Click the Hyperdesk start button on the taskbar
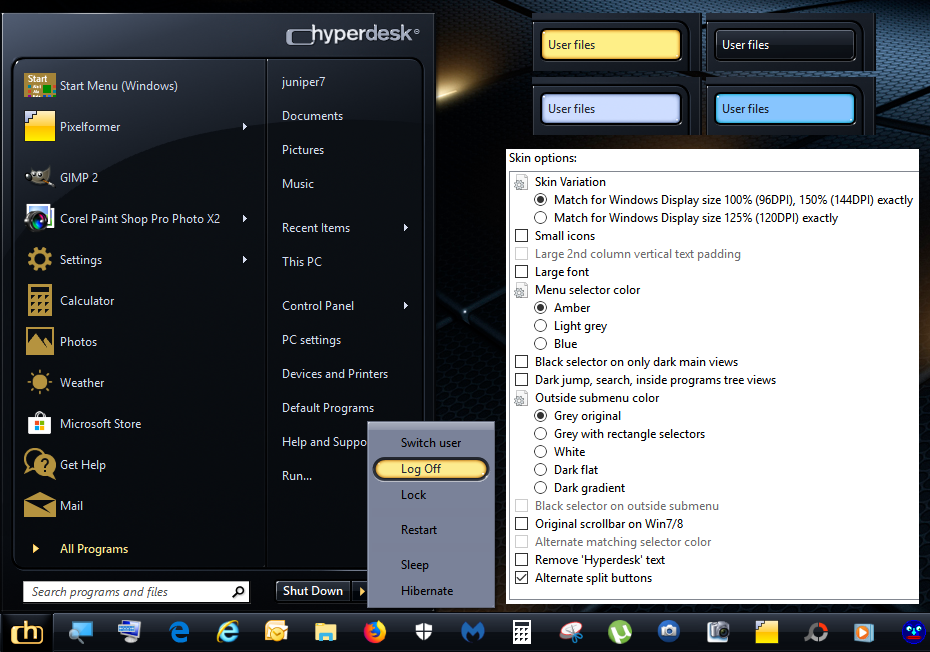This screenshot has height=652, width=930. [27, 632]
